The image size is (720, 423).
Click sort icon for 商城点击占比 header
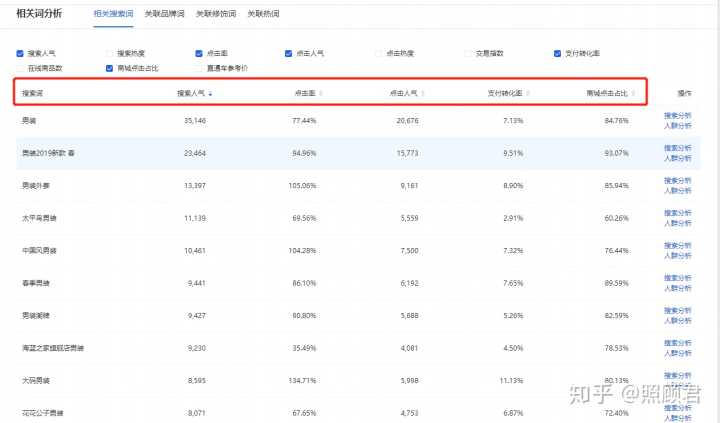point(634,94)
